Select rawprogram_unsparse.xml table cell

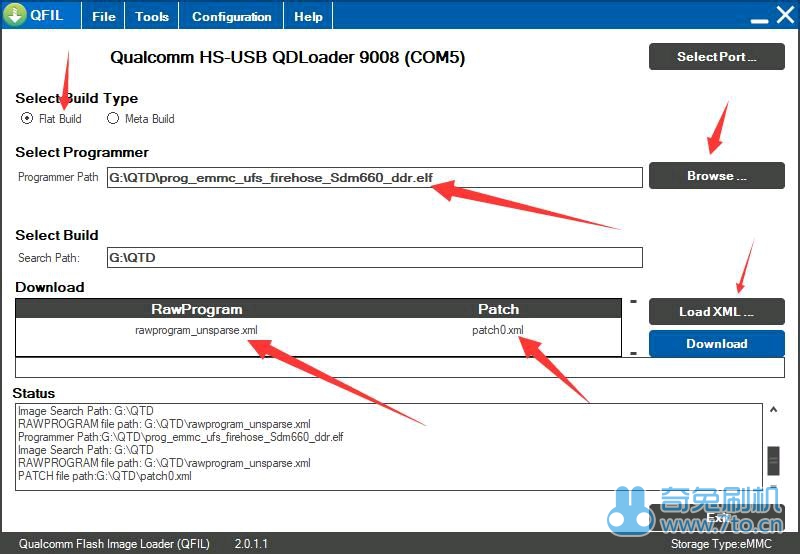pos(196,330)
